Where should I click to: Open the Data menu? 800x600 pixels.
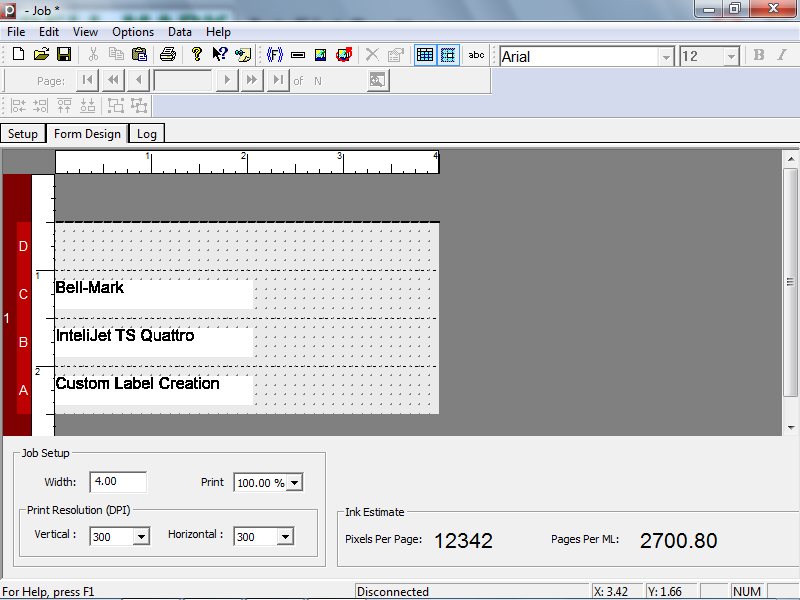[180, 32]
